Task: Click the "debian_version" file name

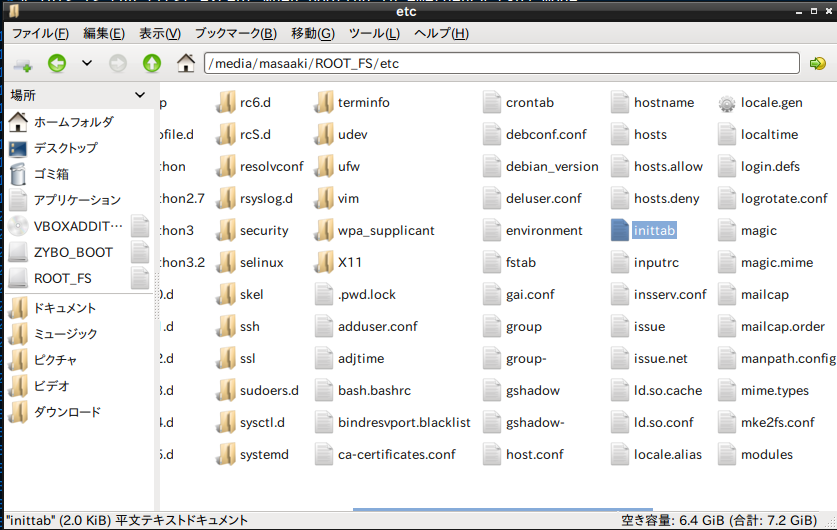Action: [552, 167]
